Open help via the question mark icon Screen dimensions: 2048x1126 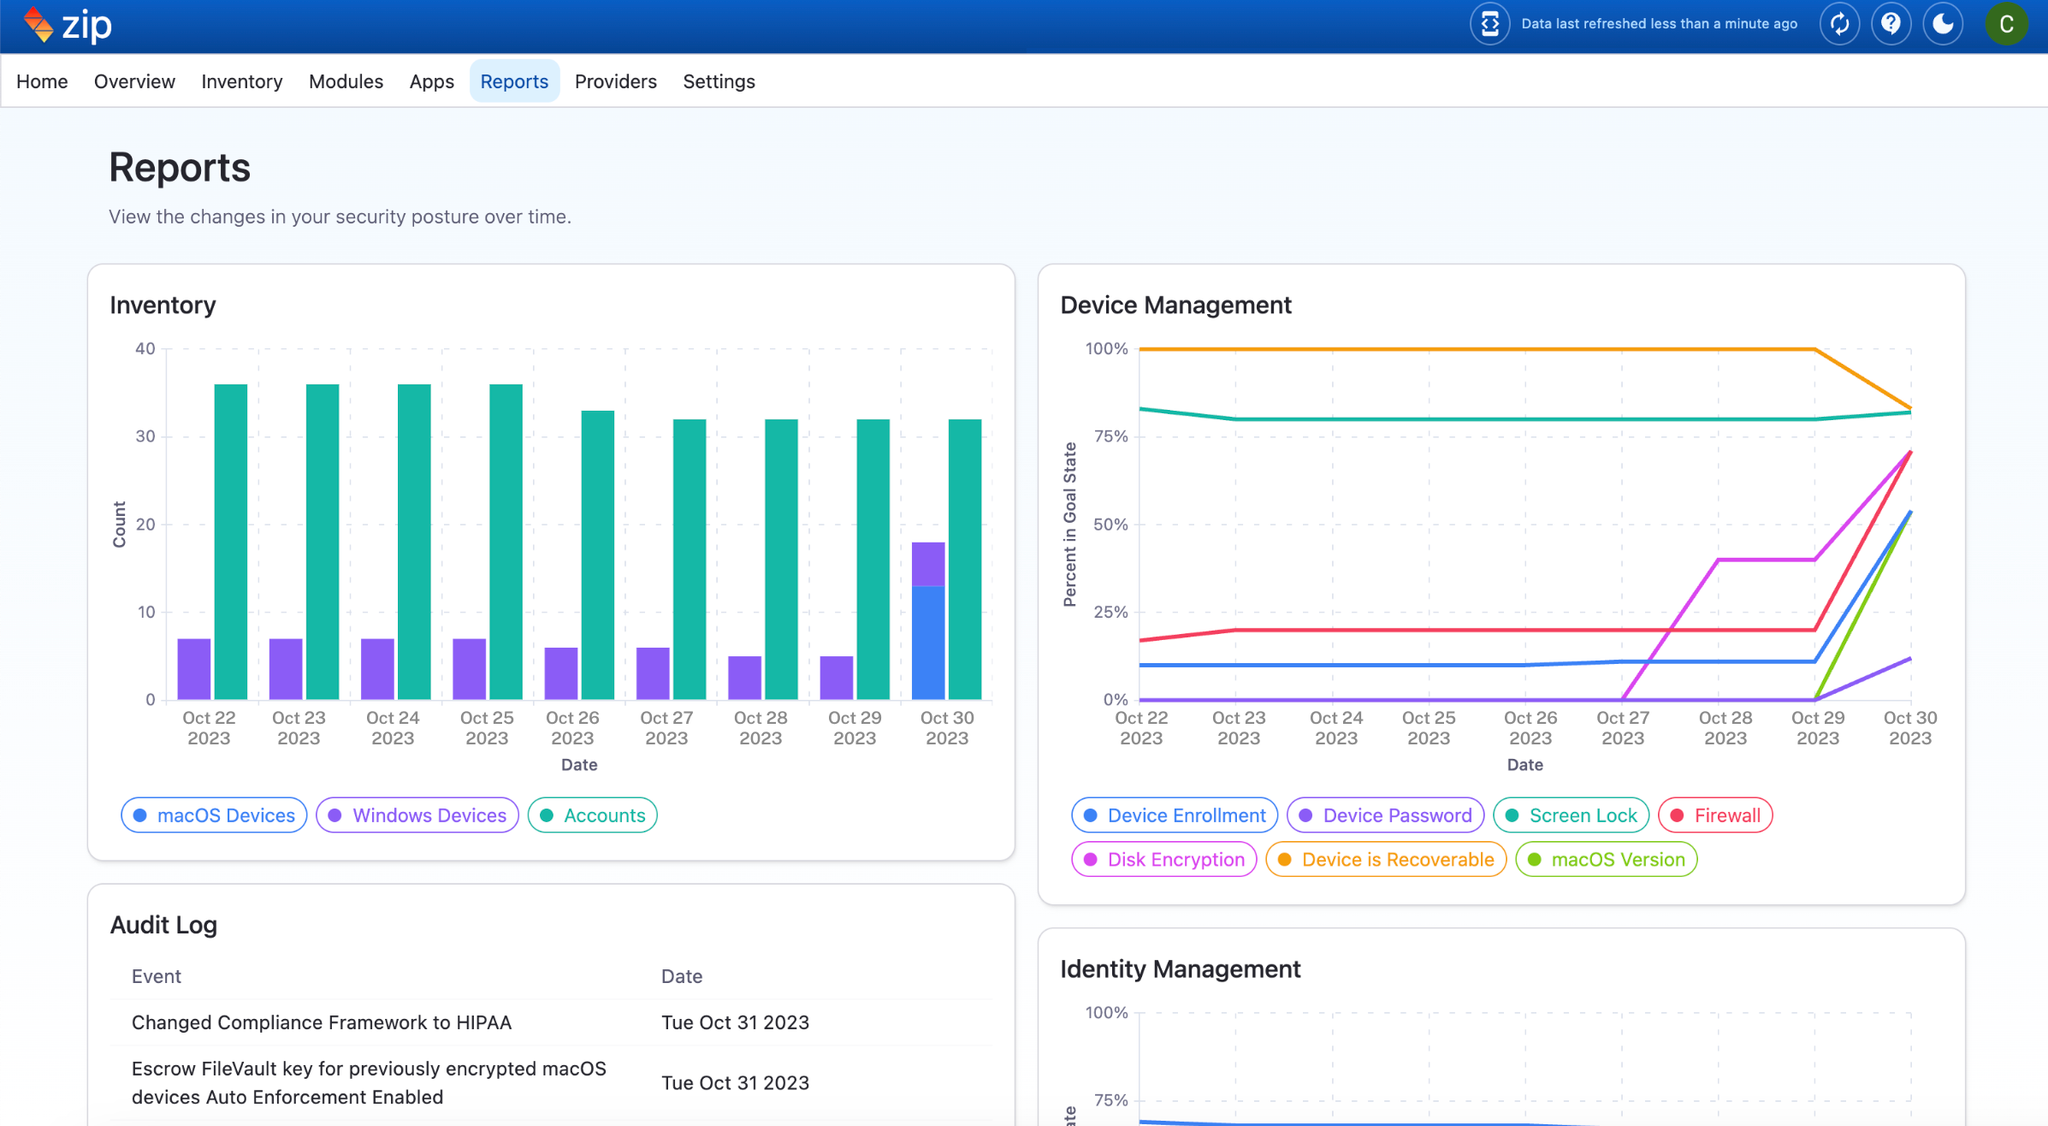point(1890,24)
